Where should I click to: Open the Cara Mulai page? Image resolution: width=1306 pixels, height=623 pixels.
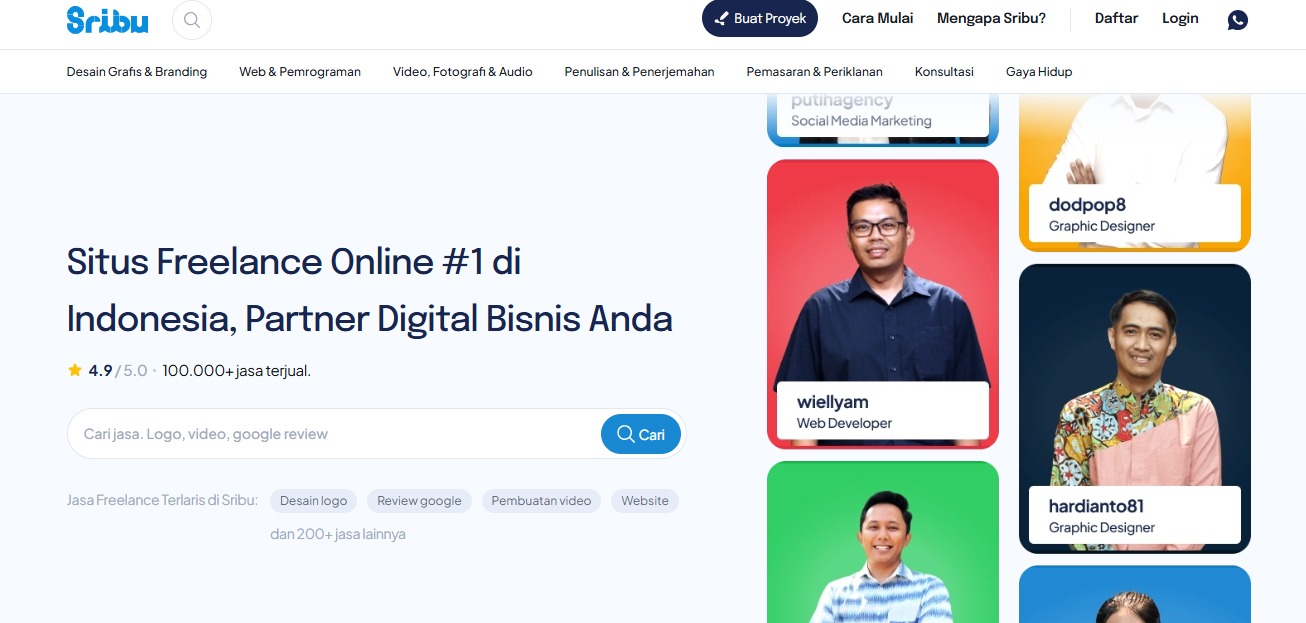pyautogui.click(x=877, y=18)
